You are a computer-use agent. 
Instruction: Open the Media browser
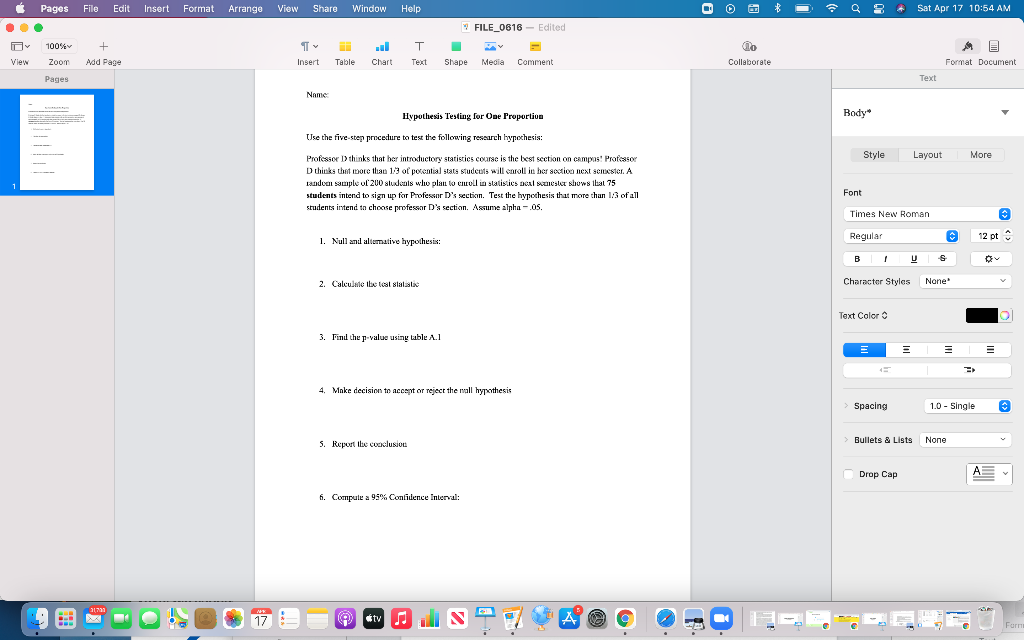[x=492, y=52]
